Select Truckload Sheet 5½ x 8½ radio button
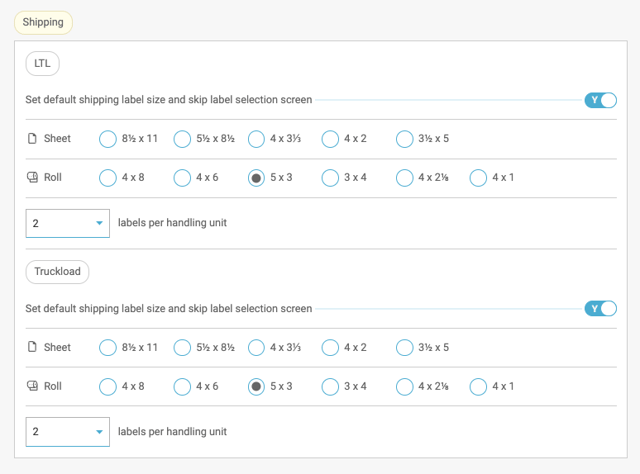Screen dimensions: 640x474 coord(182,347)
